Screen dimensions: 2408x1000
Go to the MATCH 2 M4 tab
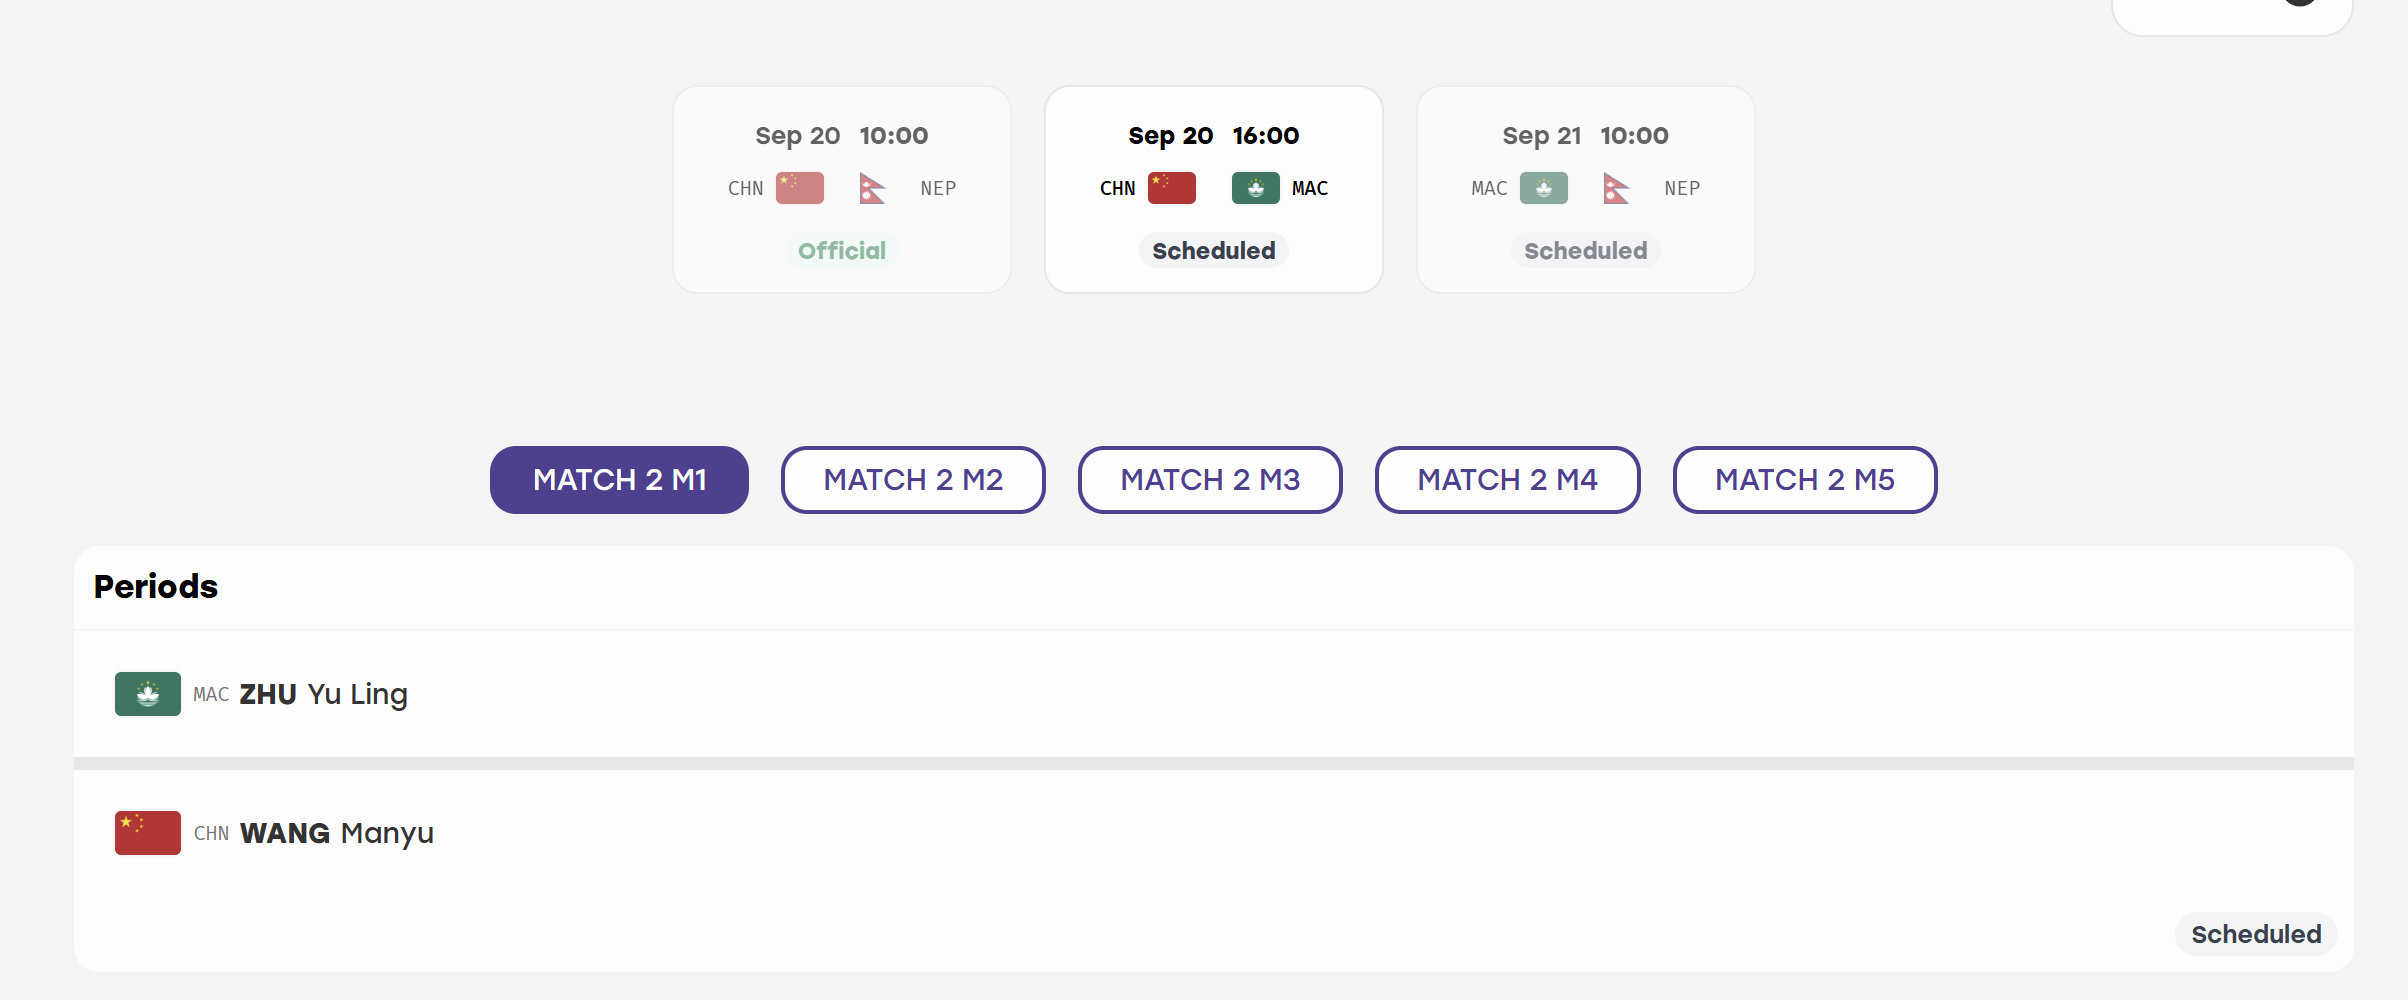(x=1507, y=480)
